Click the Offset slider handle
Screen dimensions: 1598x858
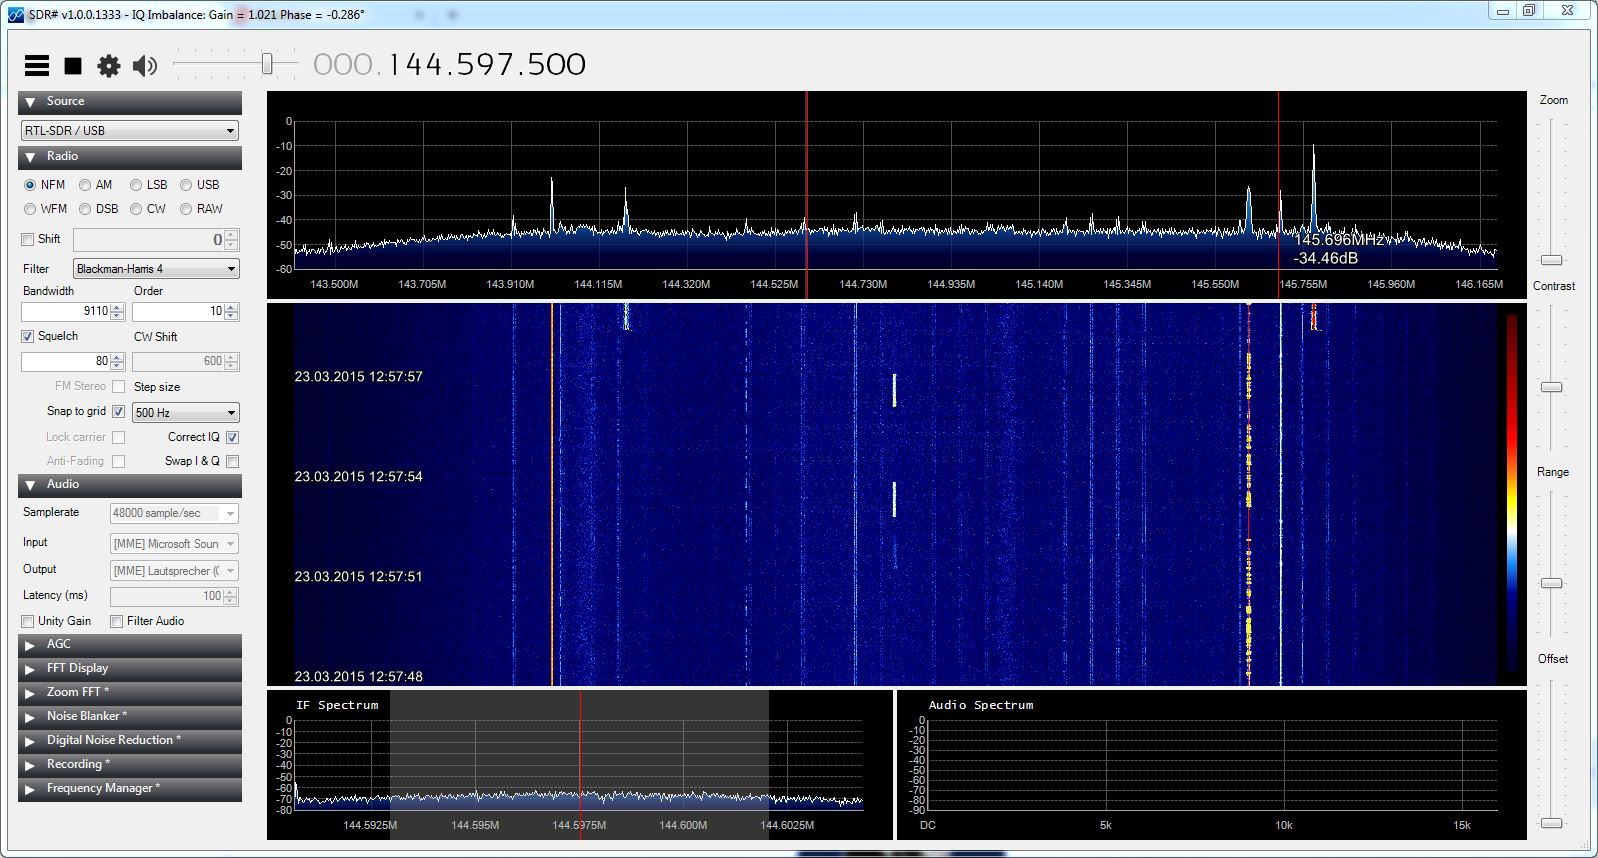point(1551,823)
